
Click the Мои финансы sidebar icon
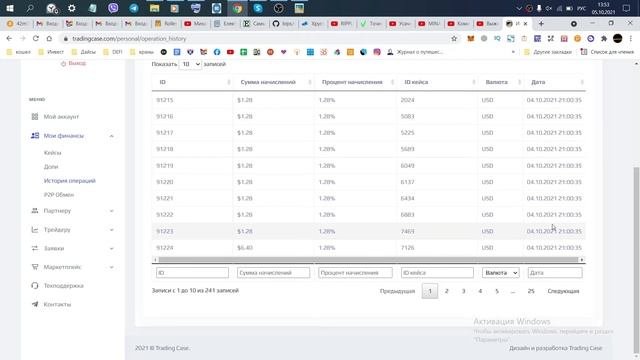(x=35, y=136)
